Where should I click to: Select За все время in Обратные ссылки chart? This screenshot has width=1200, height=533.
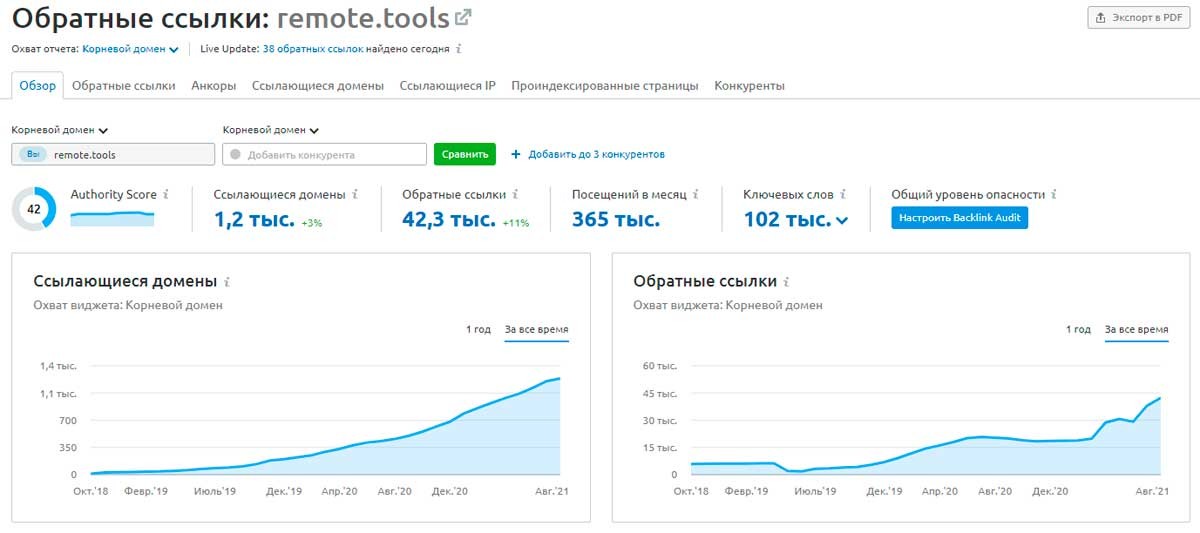(1137, 329)
